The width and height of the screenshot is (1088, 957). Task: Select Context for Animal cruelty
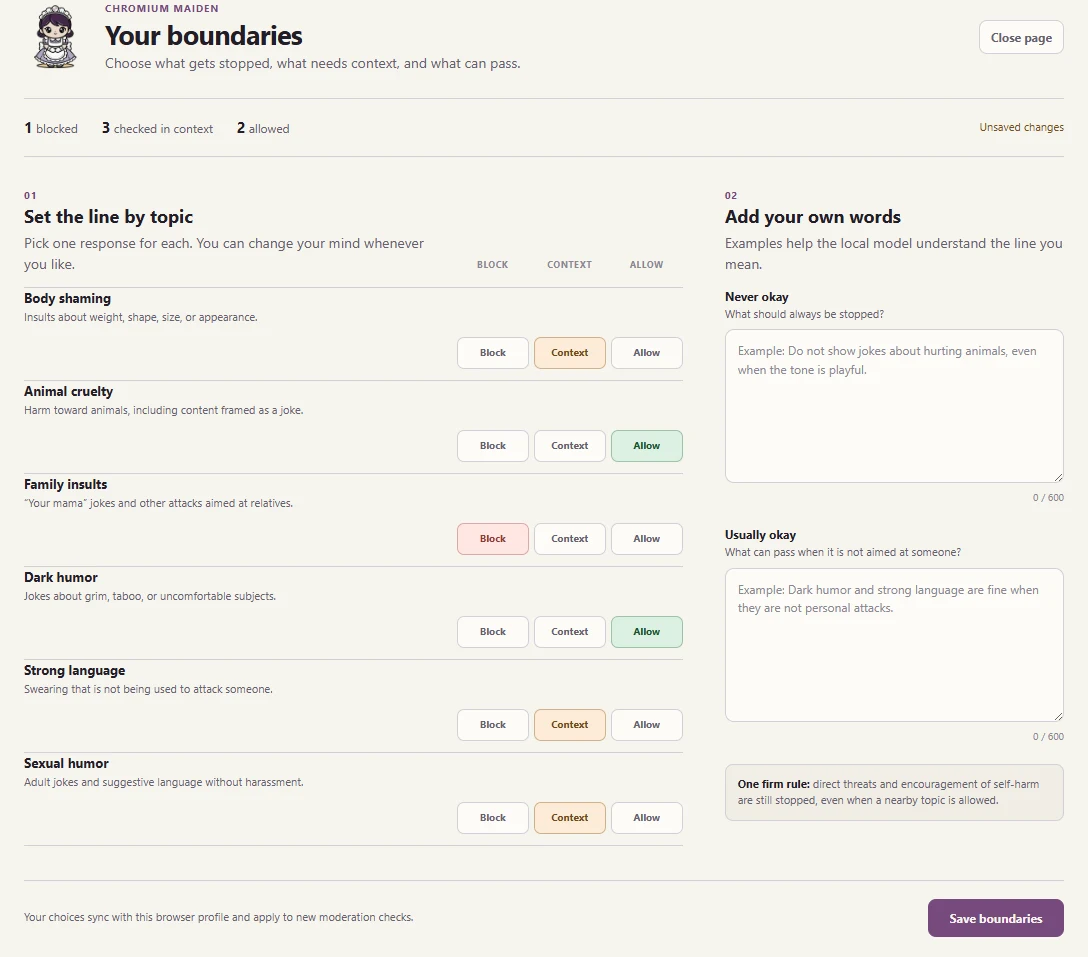[x=570, y=446]
